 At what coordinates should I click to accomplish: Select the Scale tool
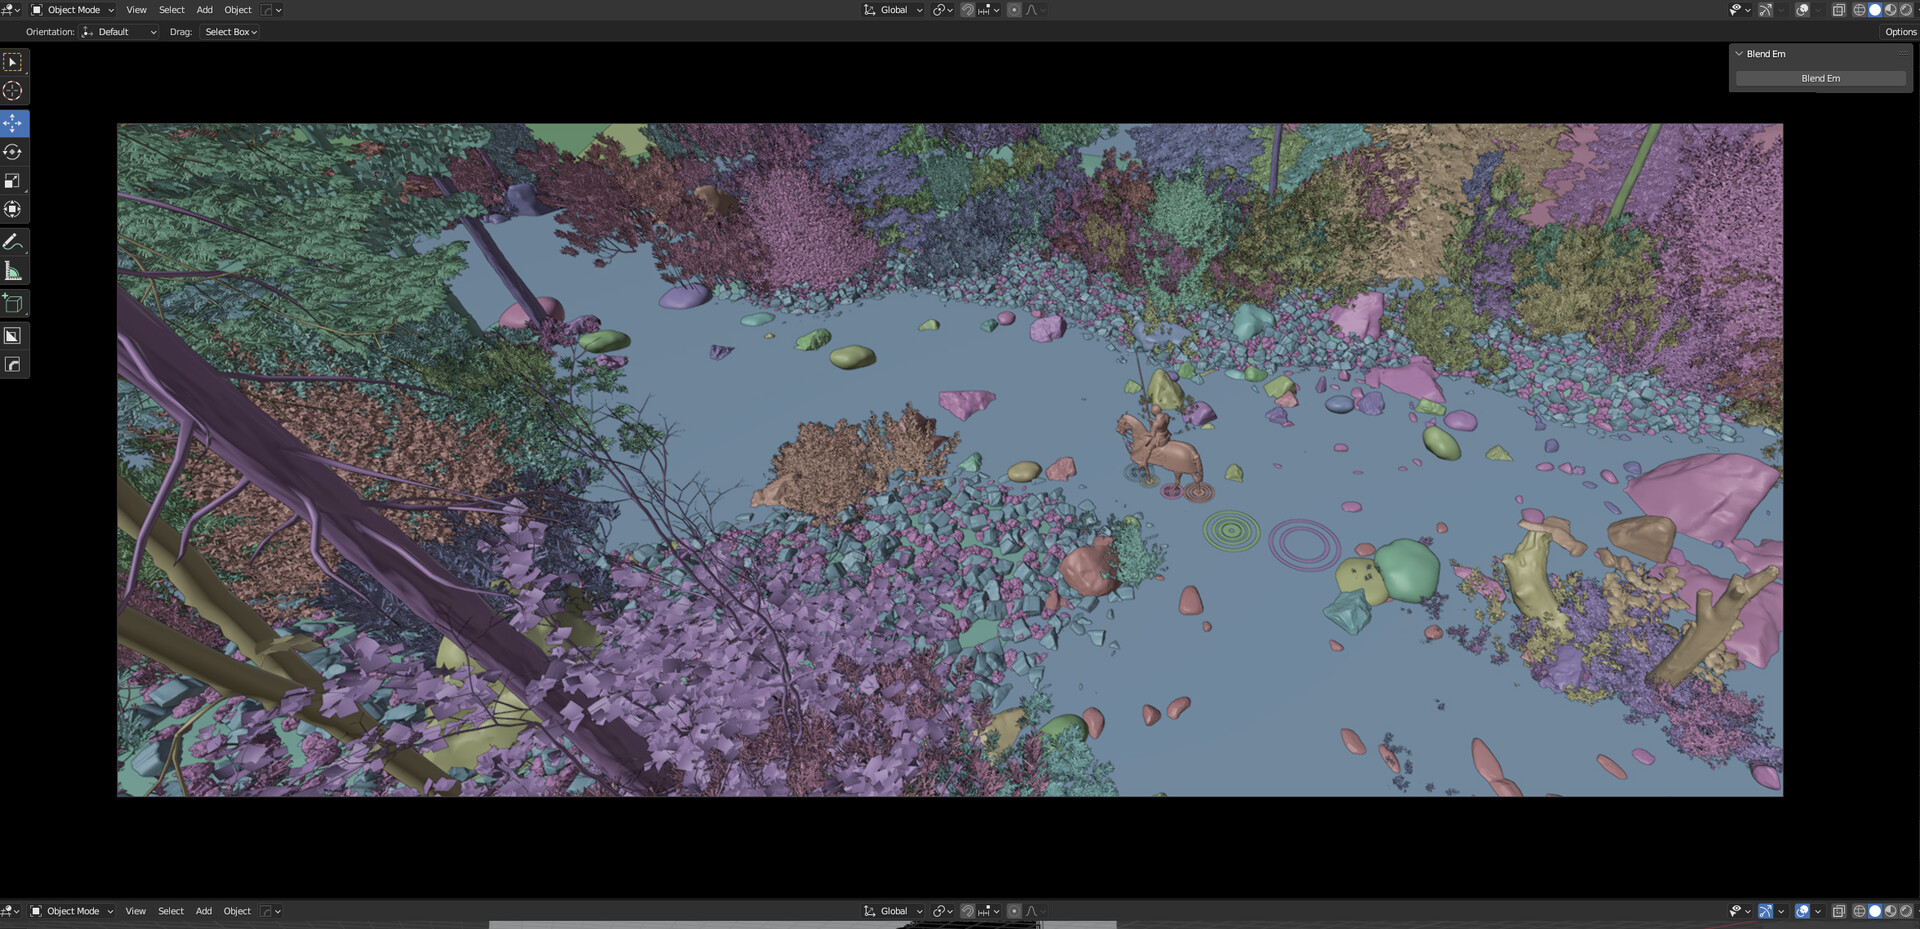pyautogui.click(x=13, y=181)
